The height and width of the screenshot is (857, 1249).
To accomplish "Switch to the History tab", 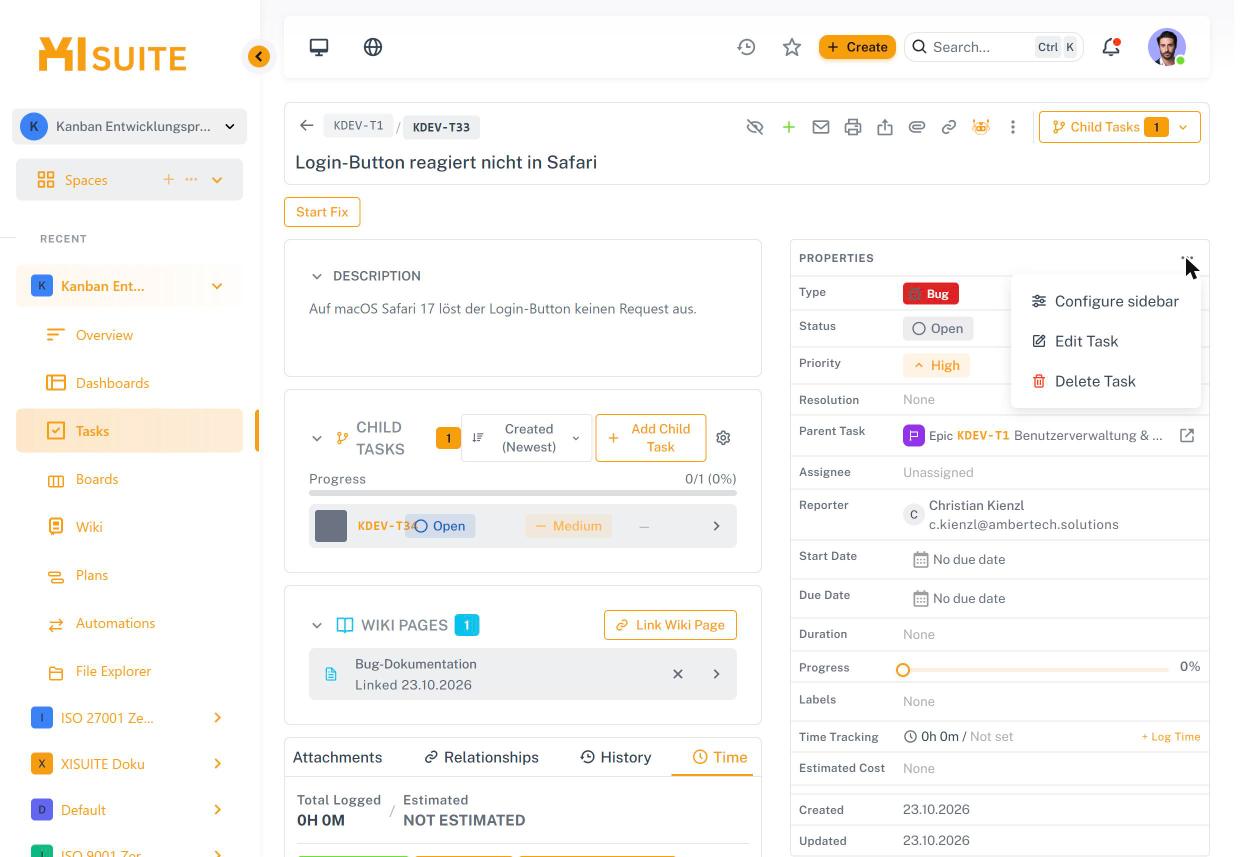I will [x=616, y=757].
